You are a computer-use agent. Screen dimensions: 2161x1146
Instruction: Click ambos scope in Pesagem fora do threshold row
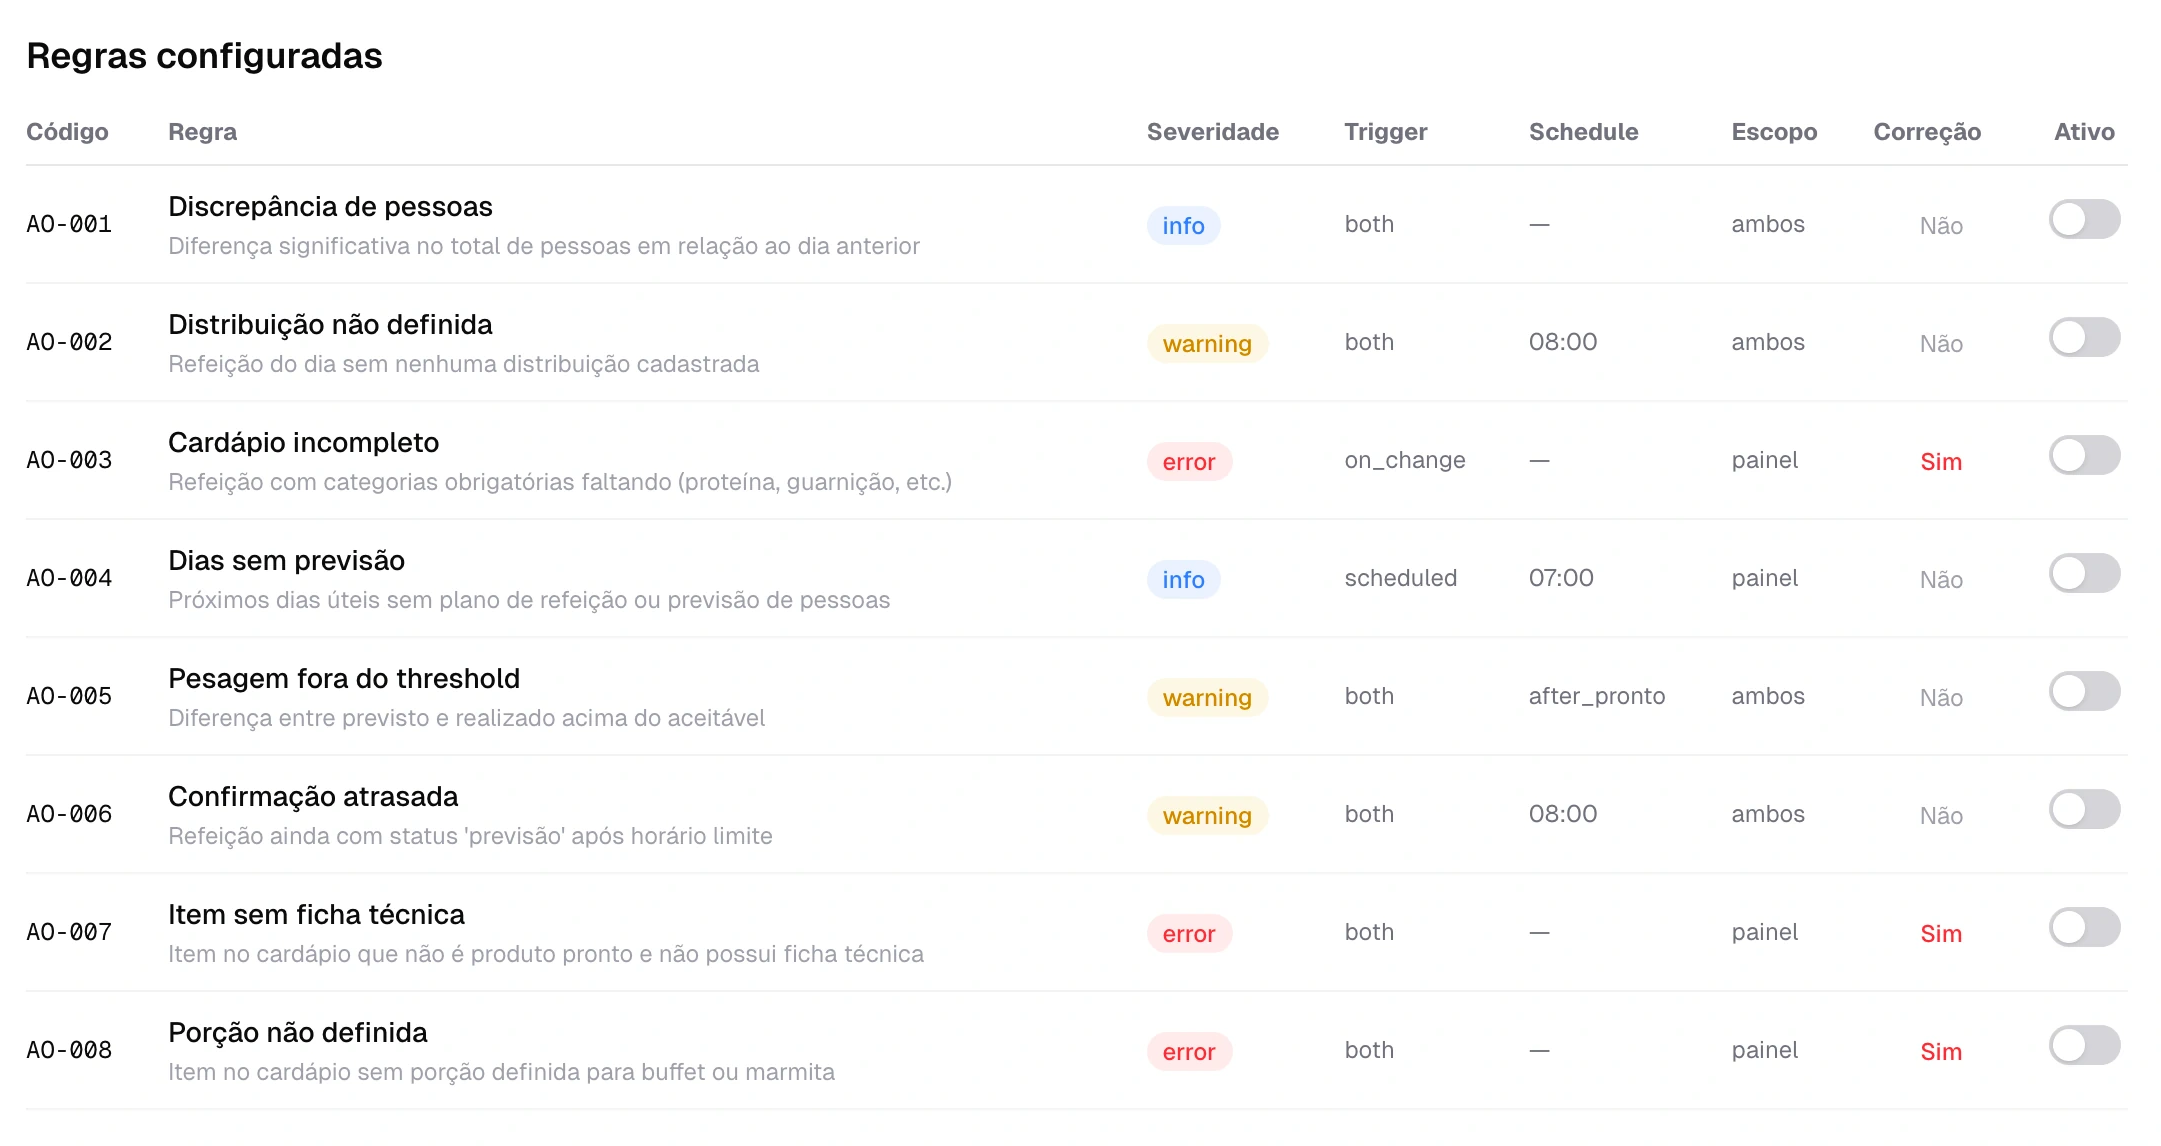tap(1768, 696)
